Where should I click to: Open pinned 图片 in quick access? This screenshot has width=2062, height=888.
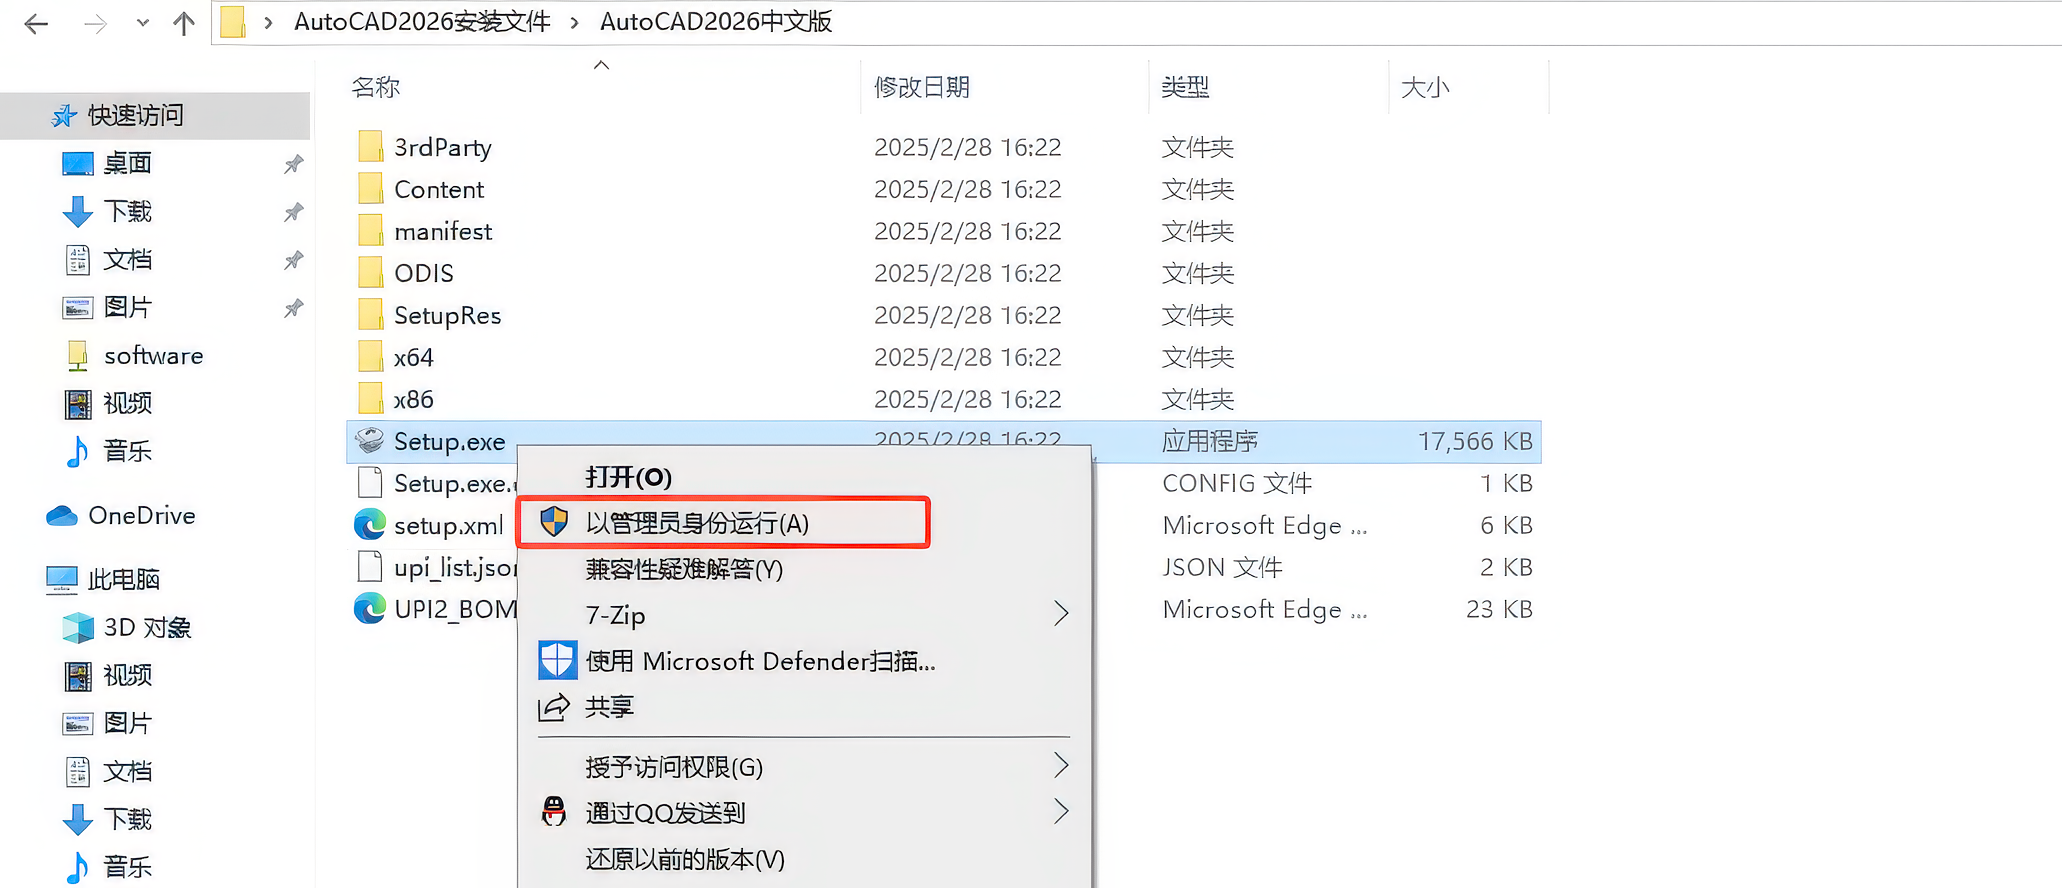tap(127, 307)
